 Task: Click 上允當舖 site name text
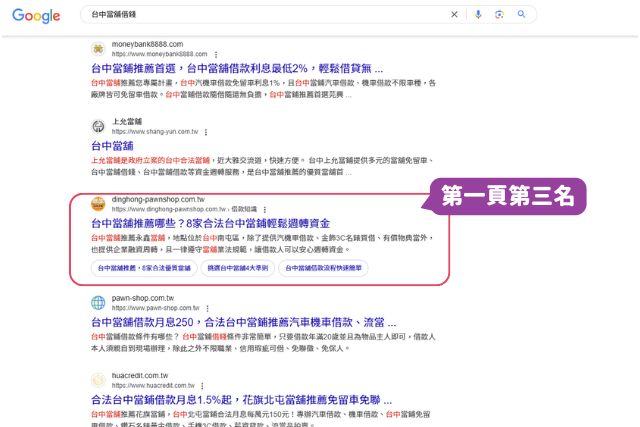(x=127, y=122)
